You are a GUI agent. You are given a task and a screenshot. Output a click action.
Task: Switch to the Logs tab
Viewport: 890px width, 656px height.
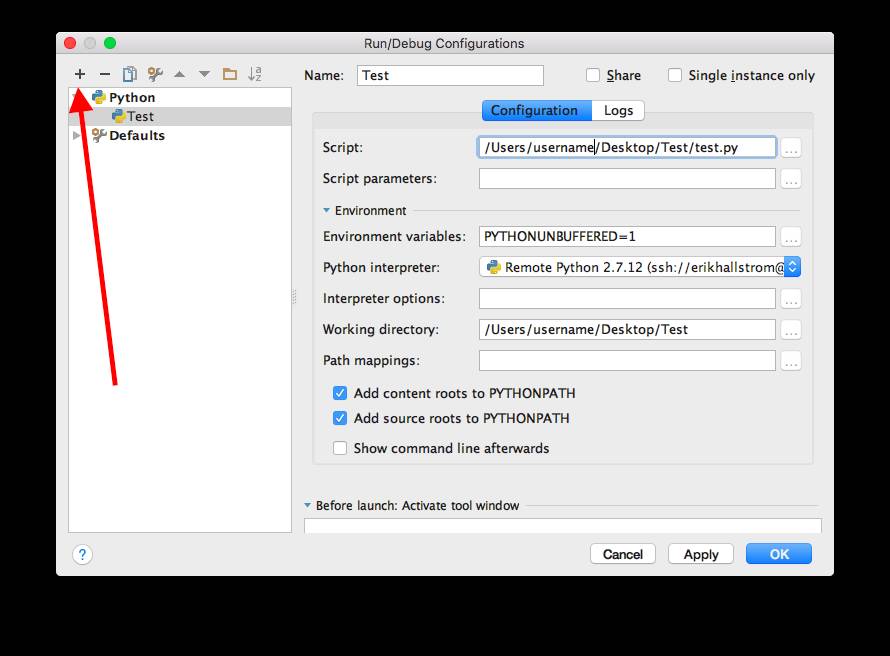(618, 111)
